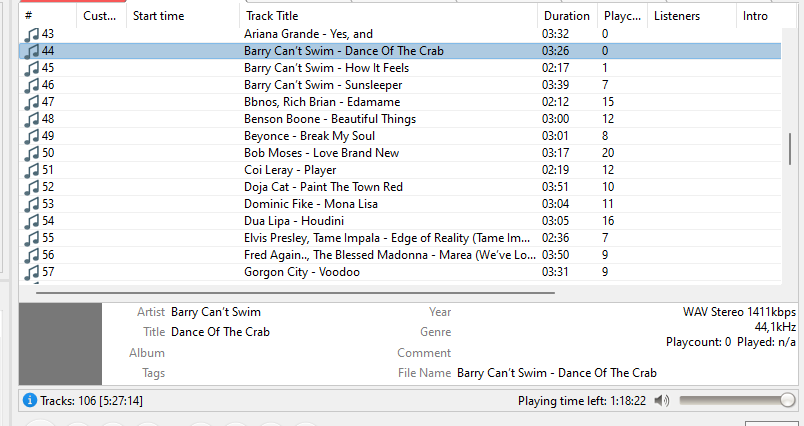This screenshot has height=426, width=804.
Task: Select Doja Cat - Paint The Town Red
Action: pyautogui.click(x=400, y=187)
